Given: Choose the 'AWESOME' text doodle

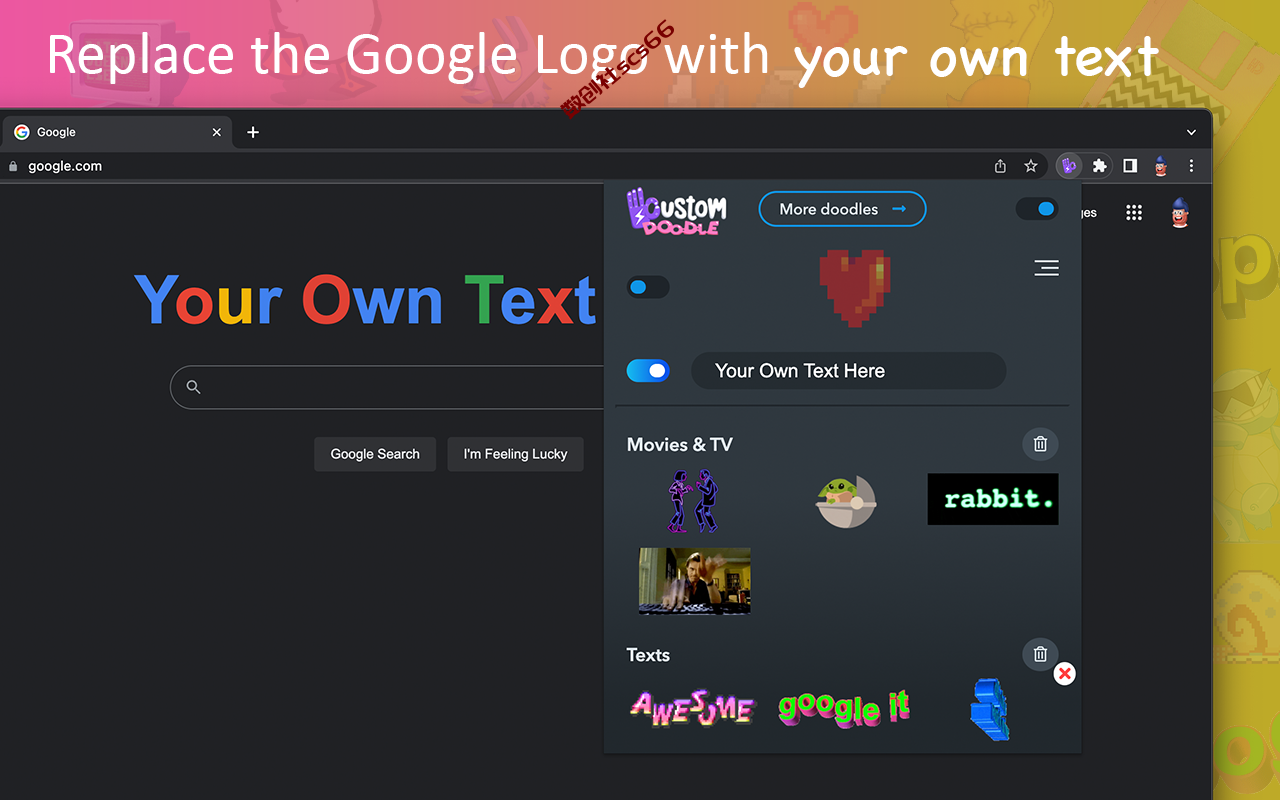Looking at the screenshot, I should [x=692, y=707].
